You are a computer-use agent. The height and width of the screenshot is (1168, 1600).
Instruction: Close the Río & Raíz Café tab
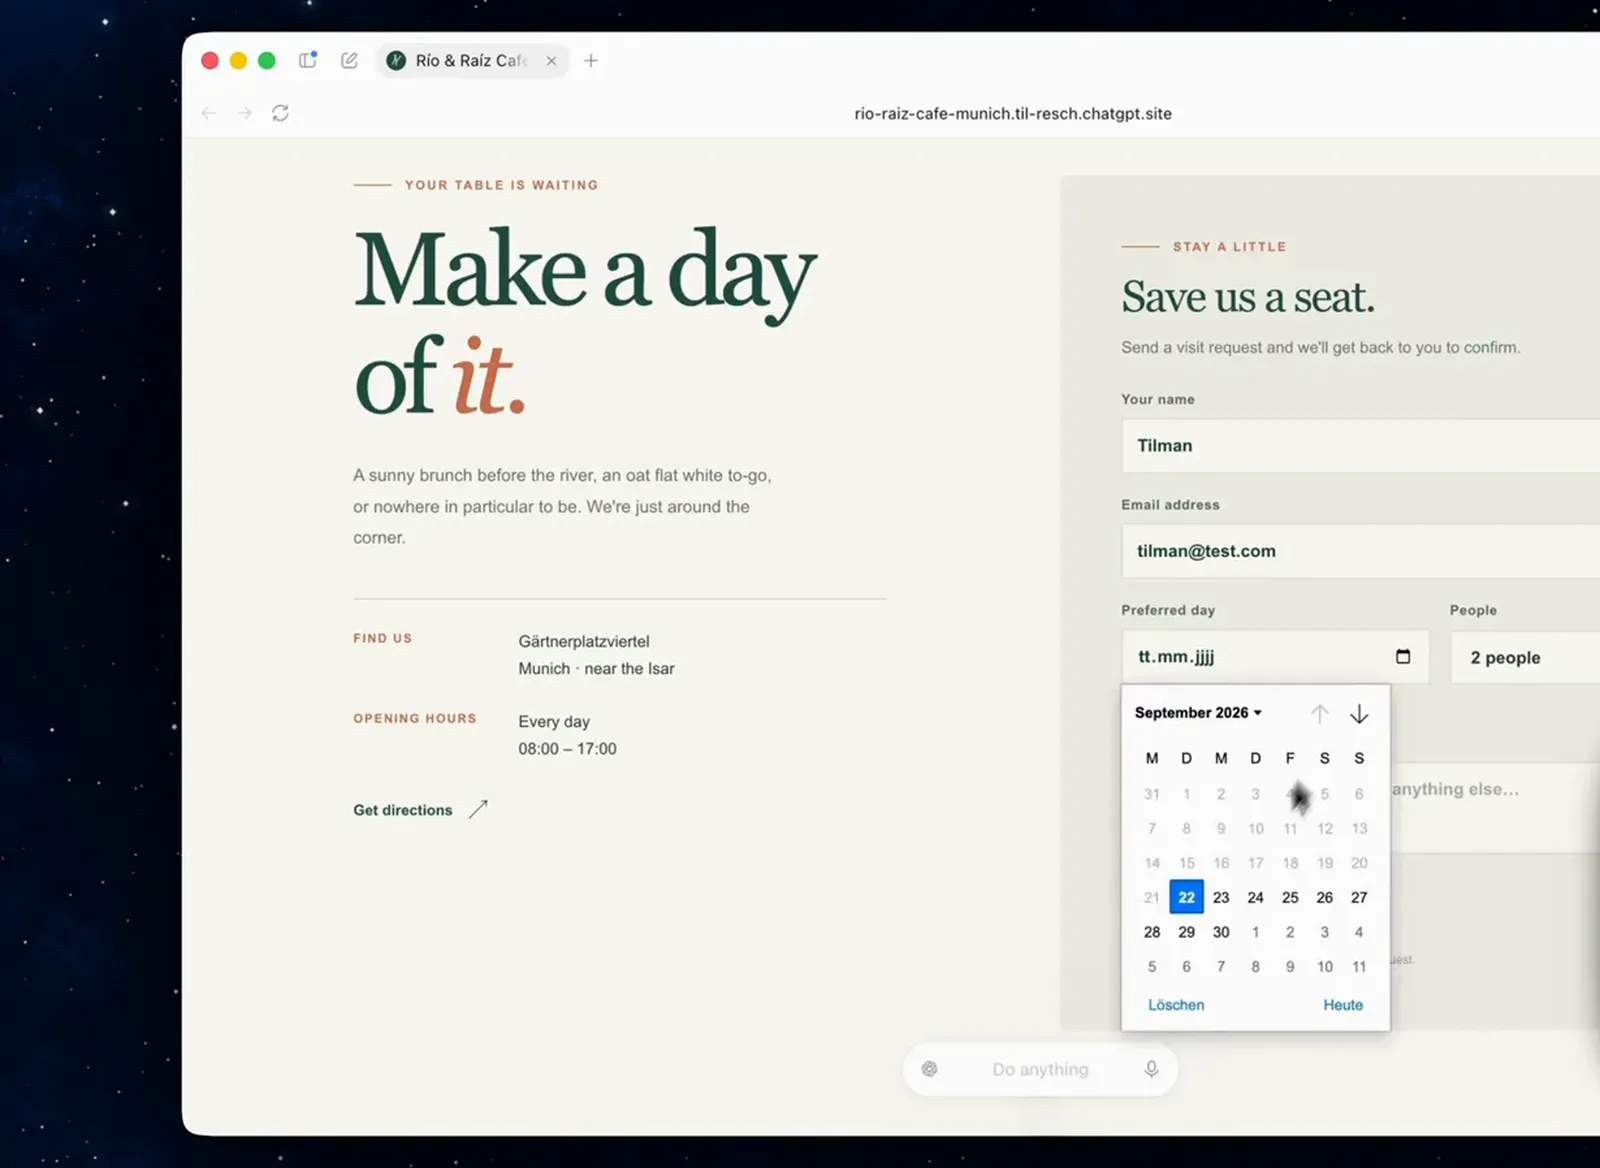point(551,61)
